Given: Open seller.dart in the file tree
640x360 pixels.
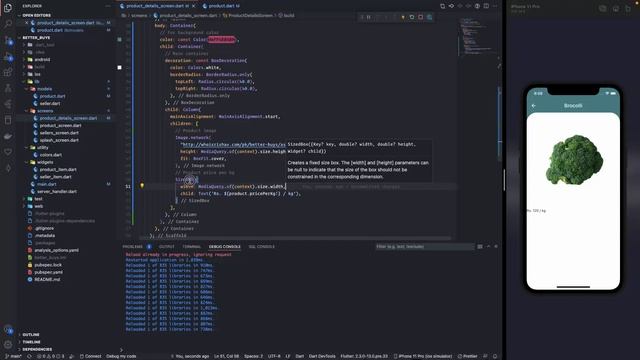Looking at the screenshot, I should [65, 104].
